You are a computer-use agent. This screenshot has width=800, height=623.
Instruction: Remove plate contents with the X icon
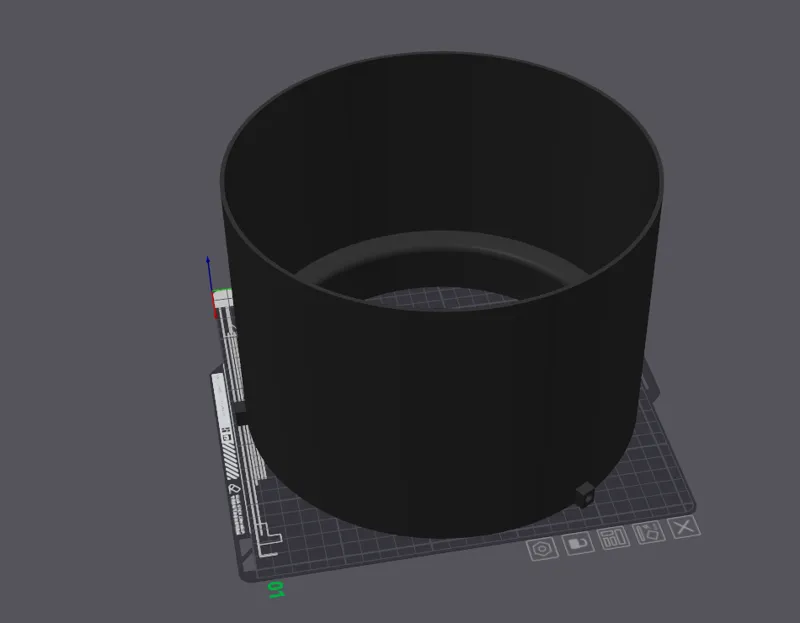(x=684, y=527)
